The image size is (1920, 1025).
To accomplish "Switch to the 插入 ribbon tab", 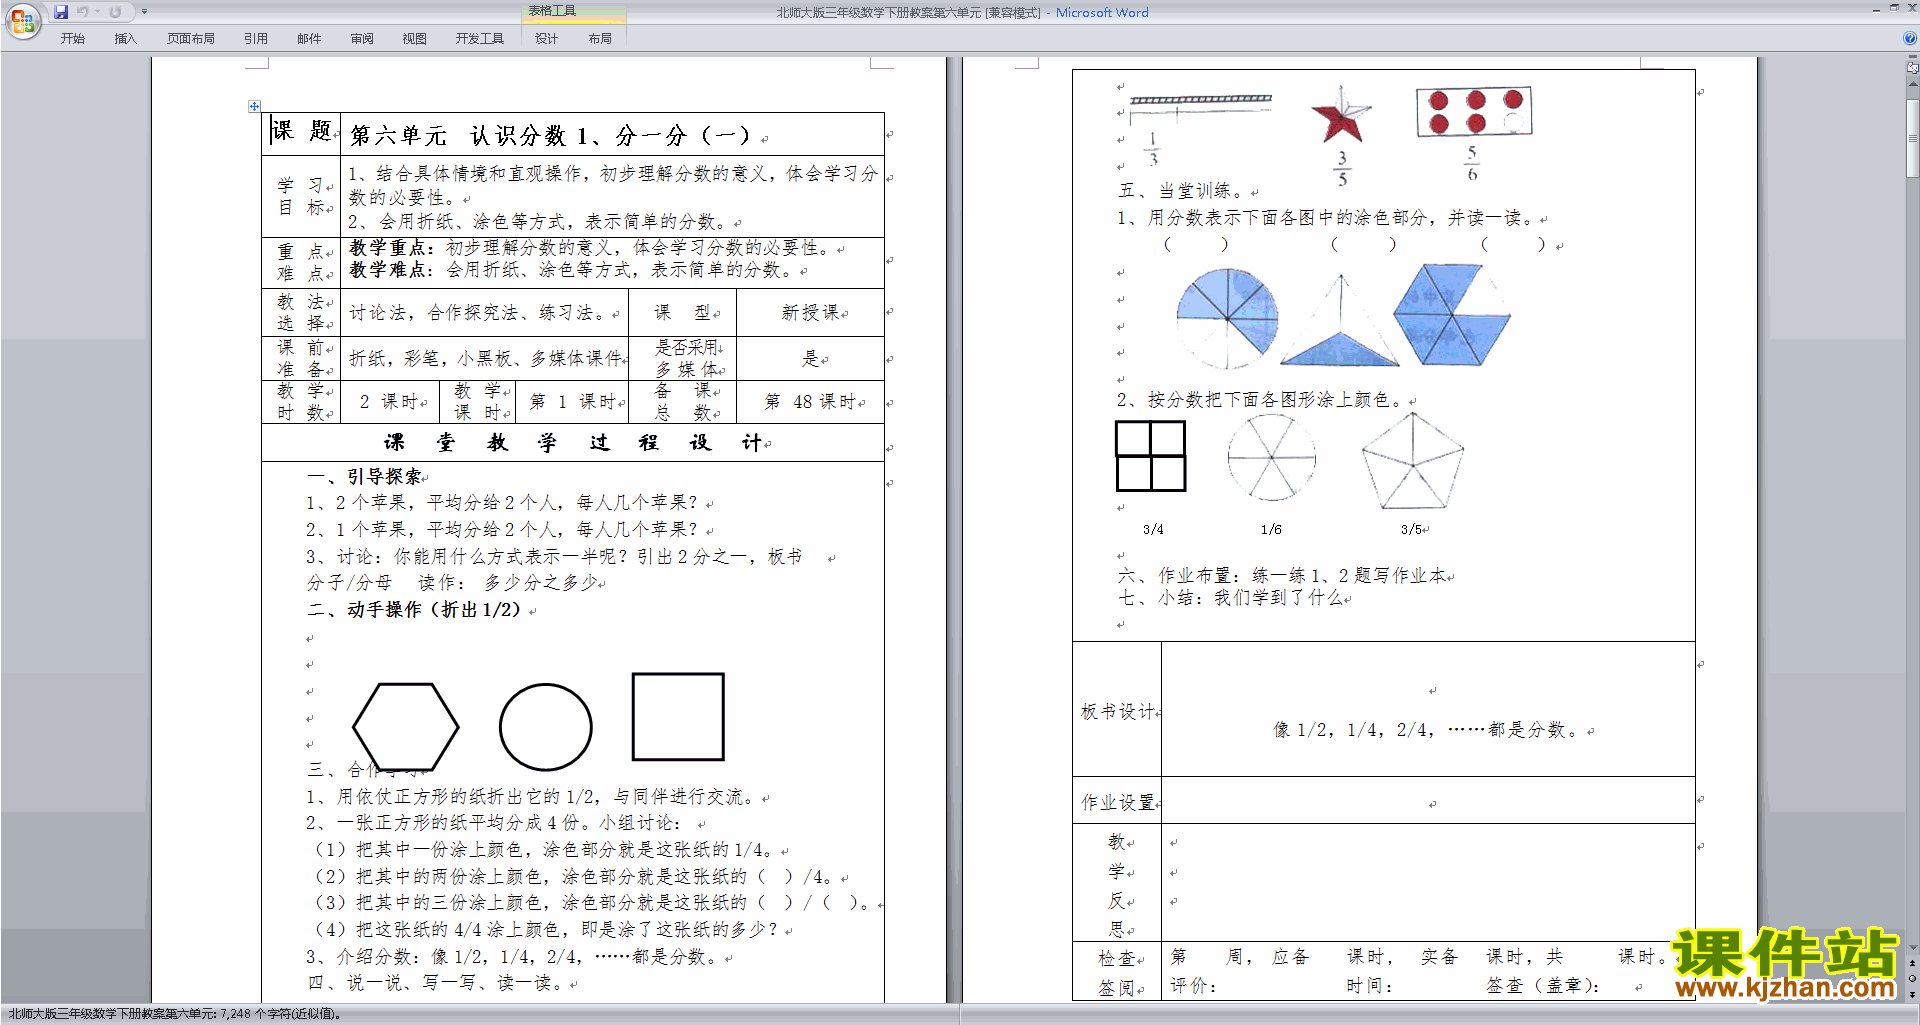I will click(125, 38).
